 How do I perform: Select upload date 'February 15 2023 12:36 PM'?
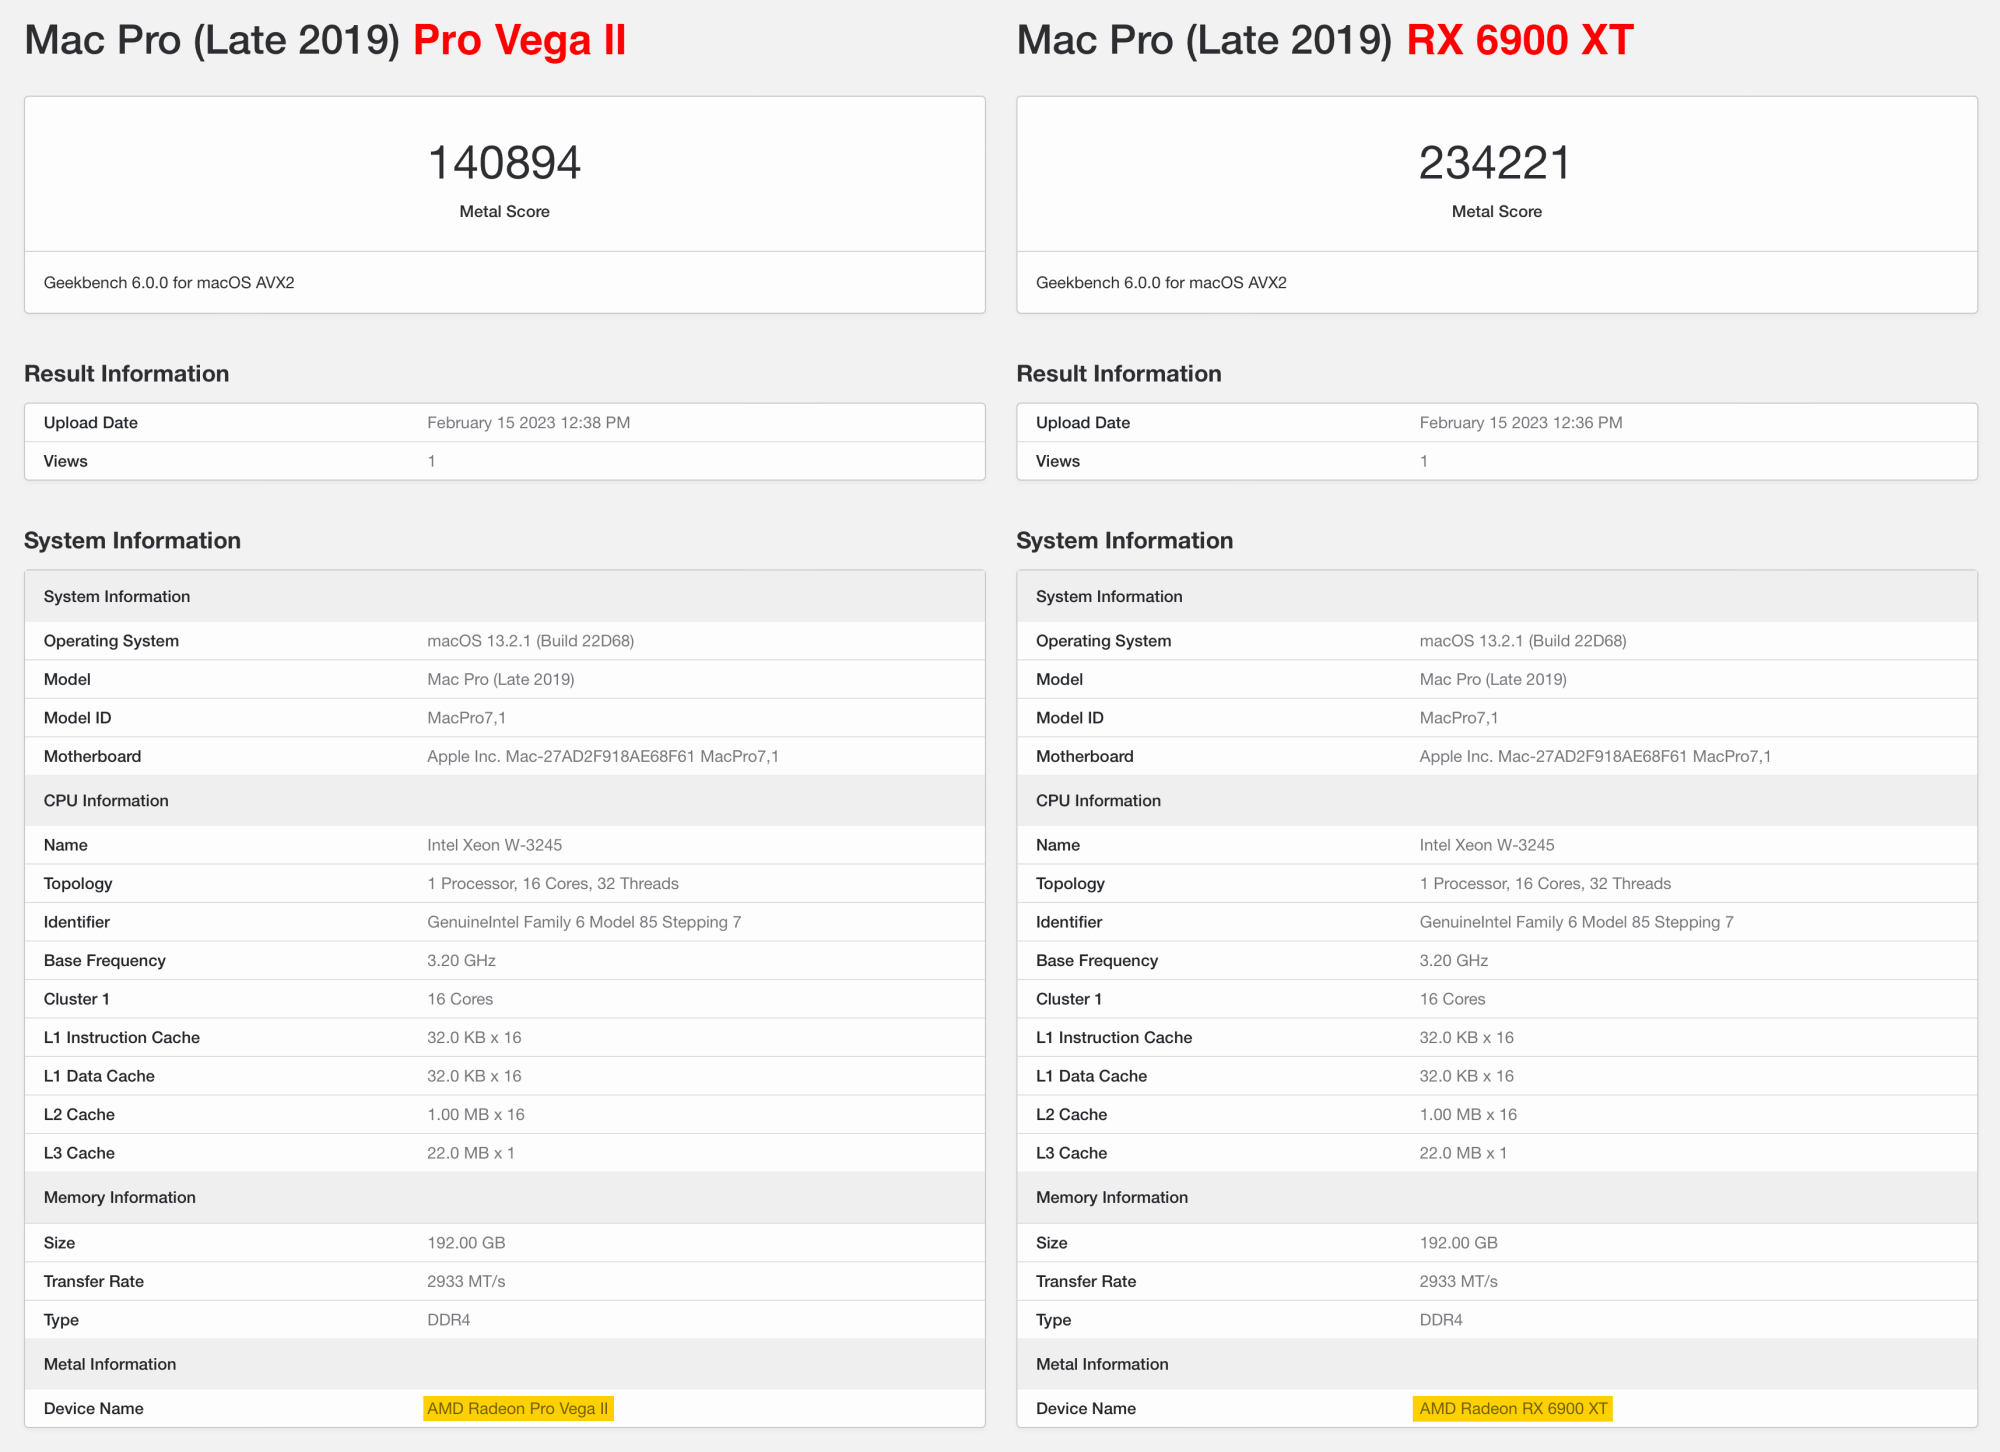[1520, 423]
